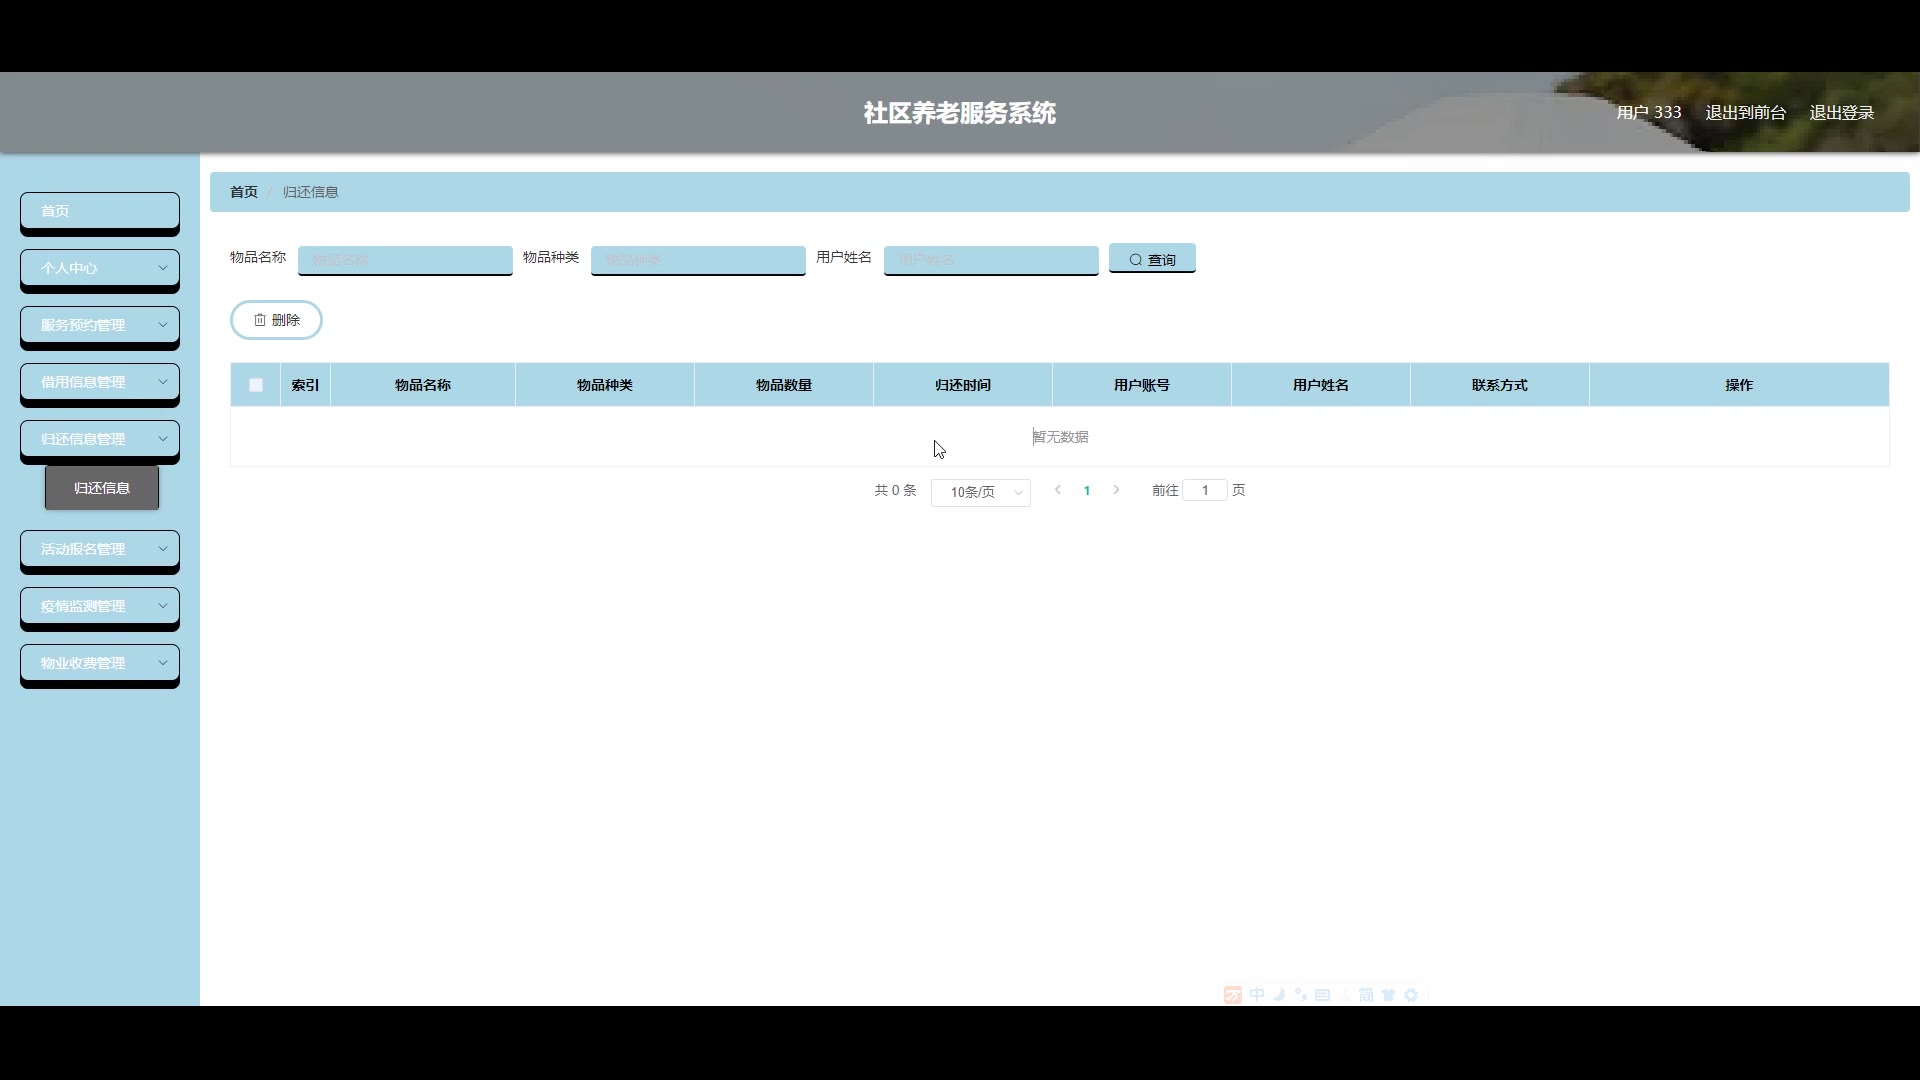Open IME settings gear icon
The image size is (1920, 1080).
coord(1411,995)
